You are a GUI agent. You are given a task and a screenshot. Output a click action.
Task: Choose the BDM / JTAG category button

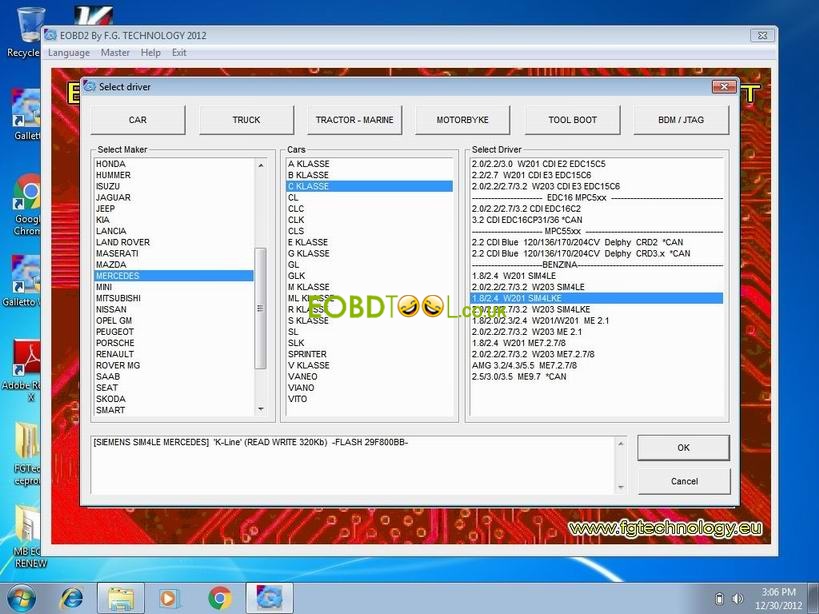coord(681,120)
